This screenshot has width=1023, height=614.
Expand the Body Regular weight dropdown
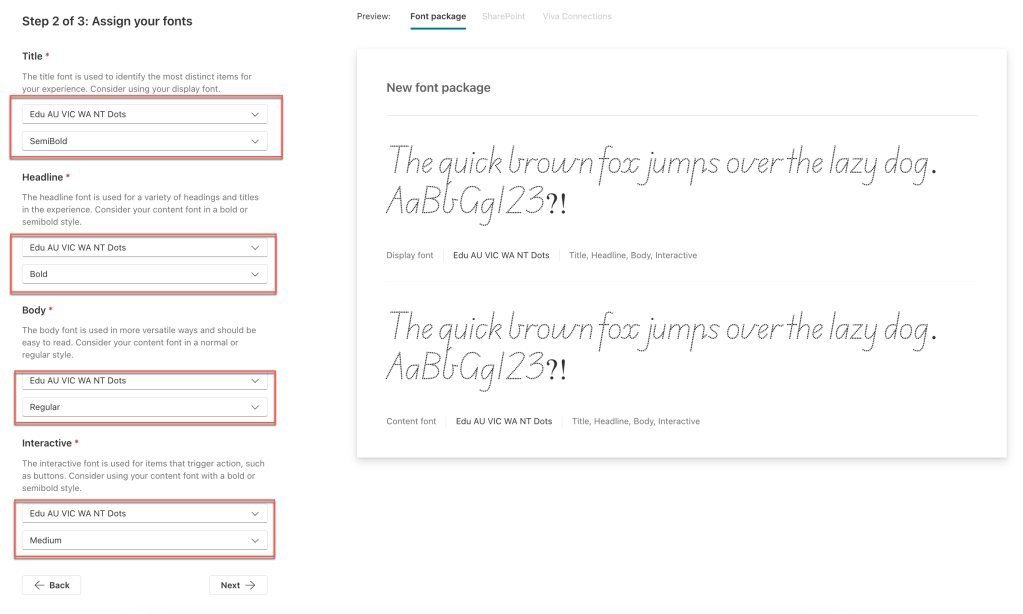click(145, 407)
